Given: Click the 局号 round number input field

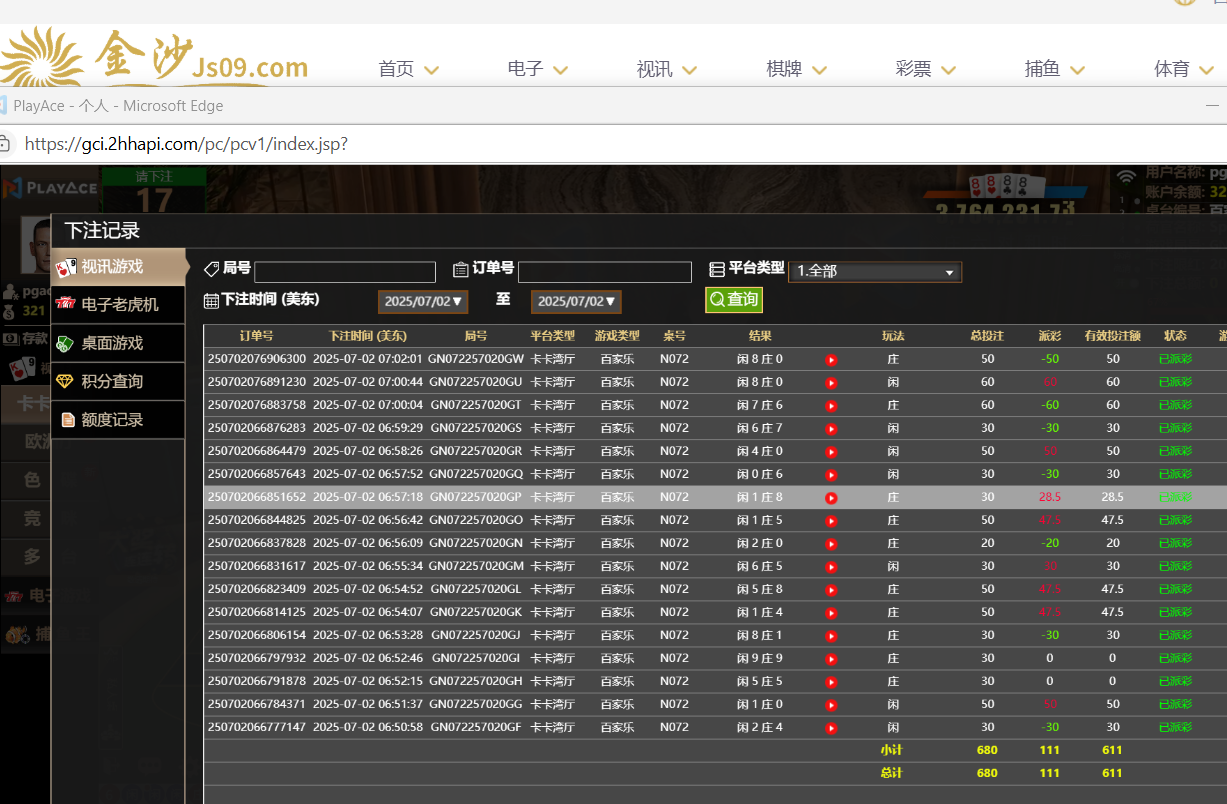Looking at the screenshot, I should pyautogui.click(x=345, y=272).
